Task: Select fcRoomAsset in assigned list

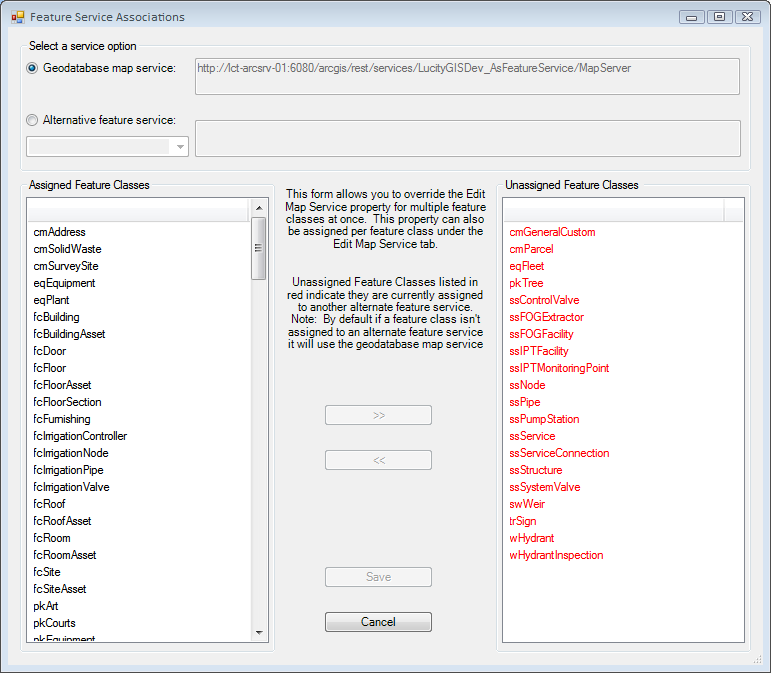Action: (65, 555)
